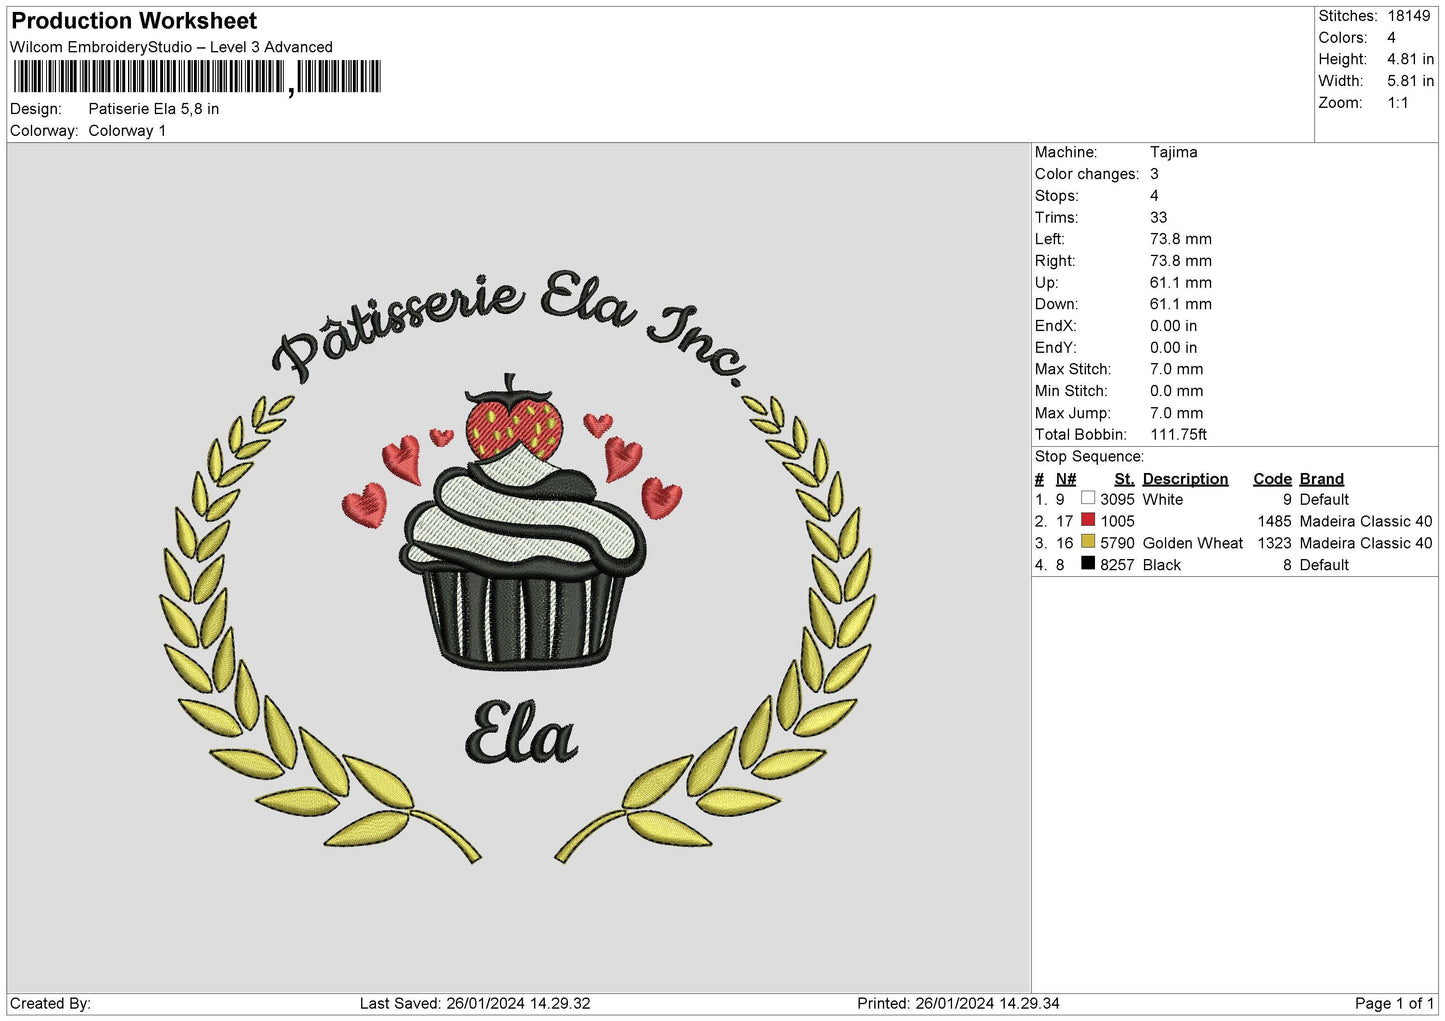
Task: Click the 'Description' column header
Action: coord(1185,479)
